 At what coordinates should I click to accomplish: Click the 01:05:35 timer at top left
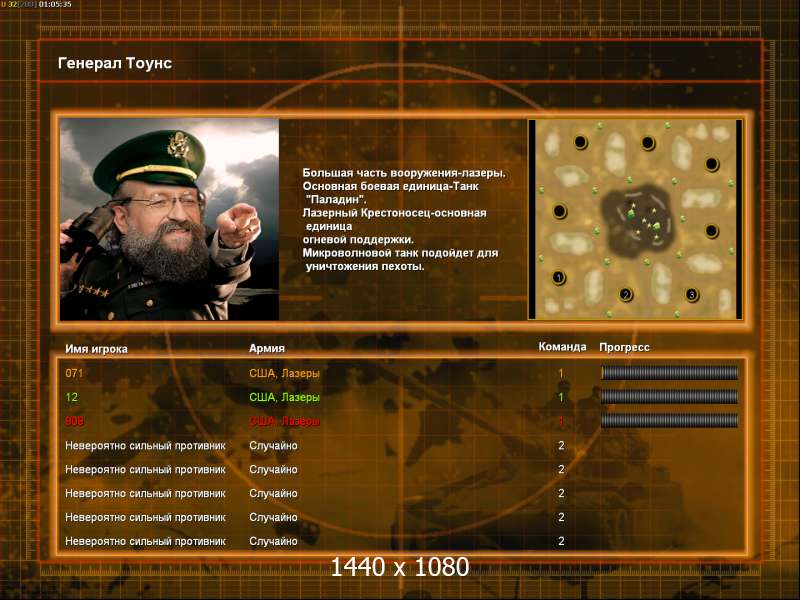coord(55,5)
